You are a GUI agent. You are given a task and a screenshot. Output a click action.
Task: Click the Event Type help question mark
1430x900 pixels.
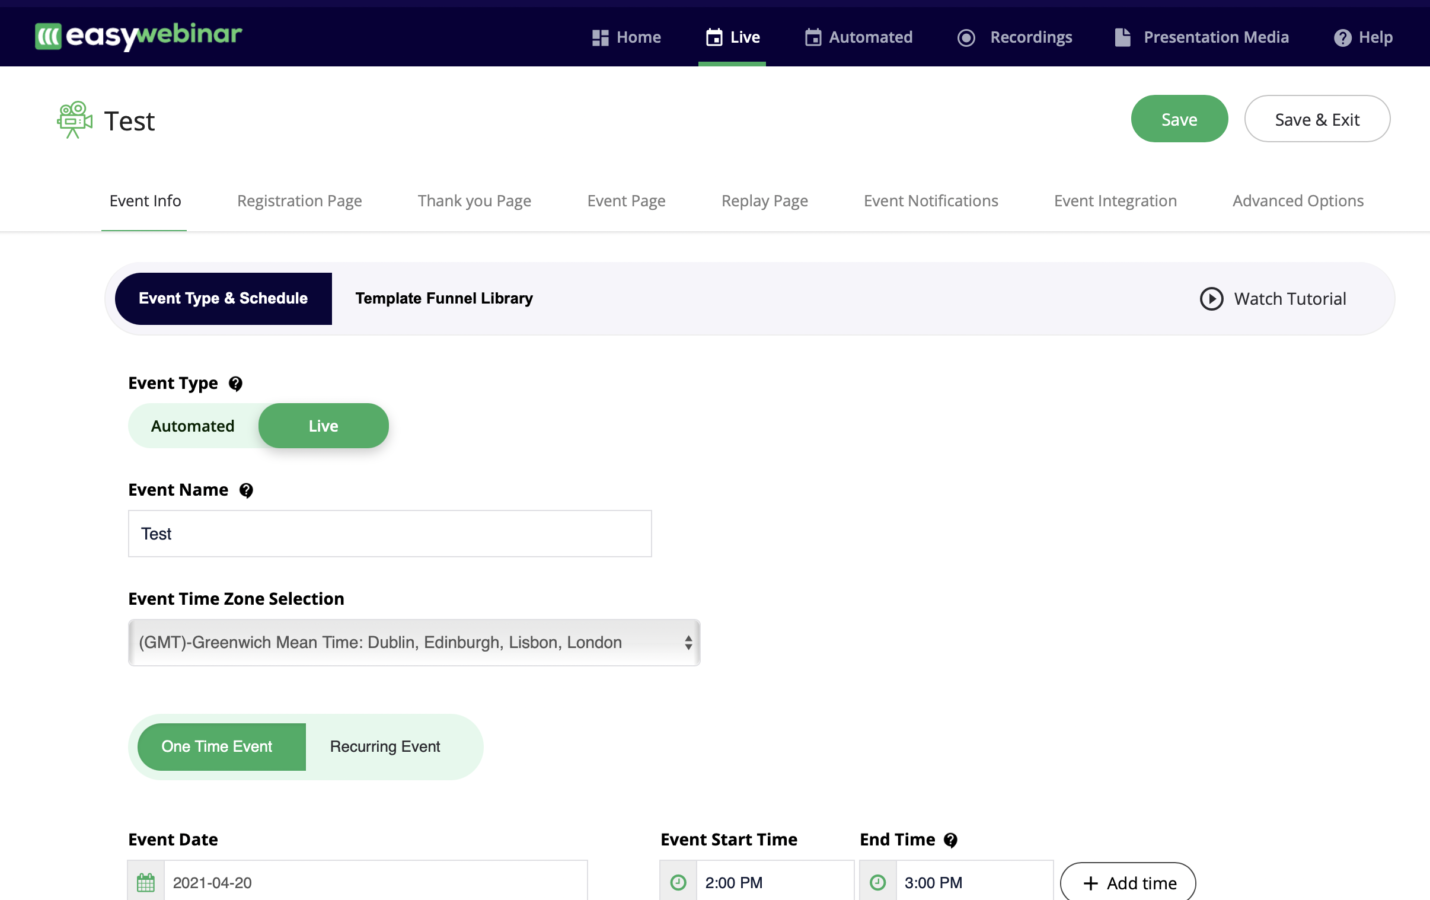(235, 383)
